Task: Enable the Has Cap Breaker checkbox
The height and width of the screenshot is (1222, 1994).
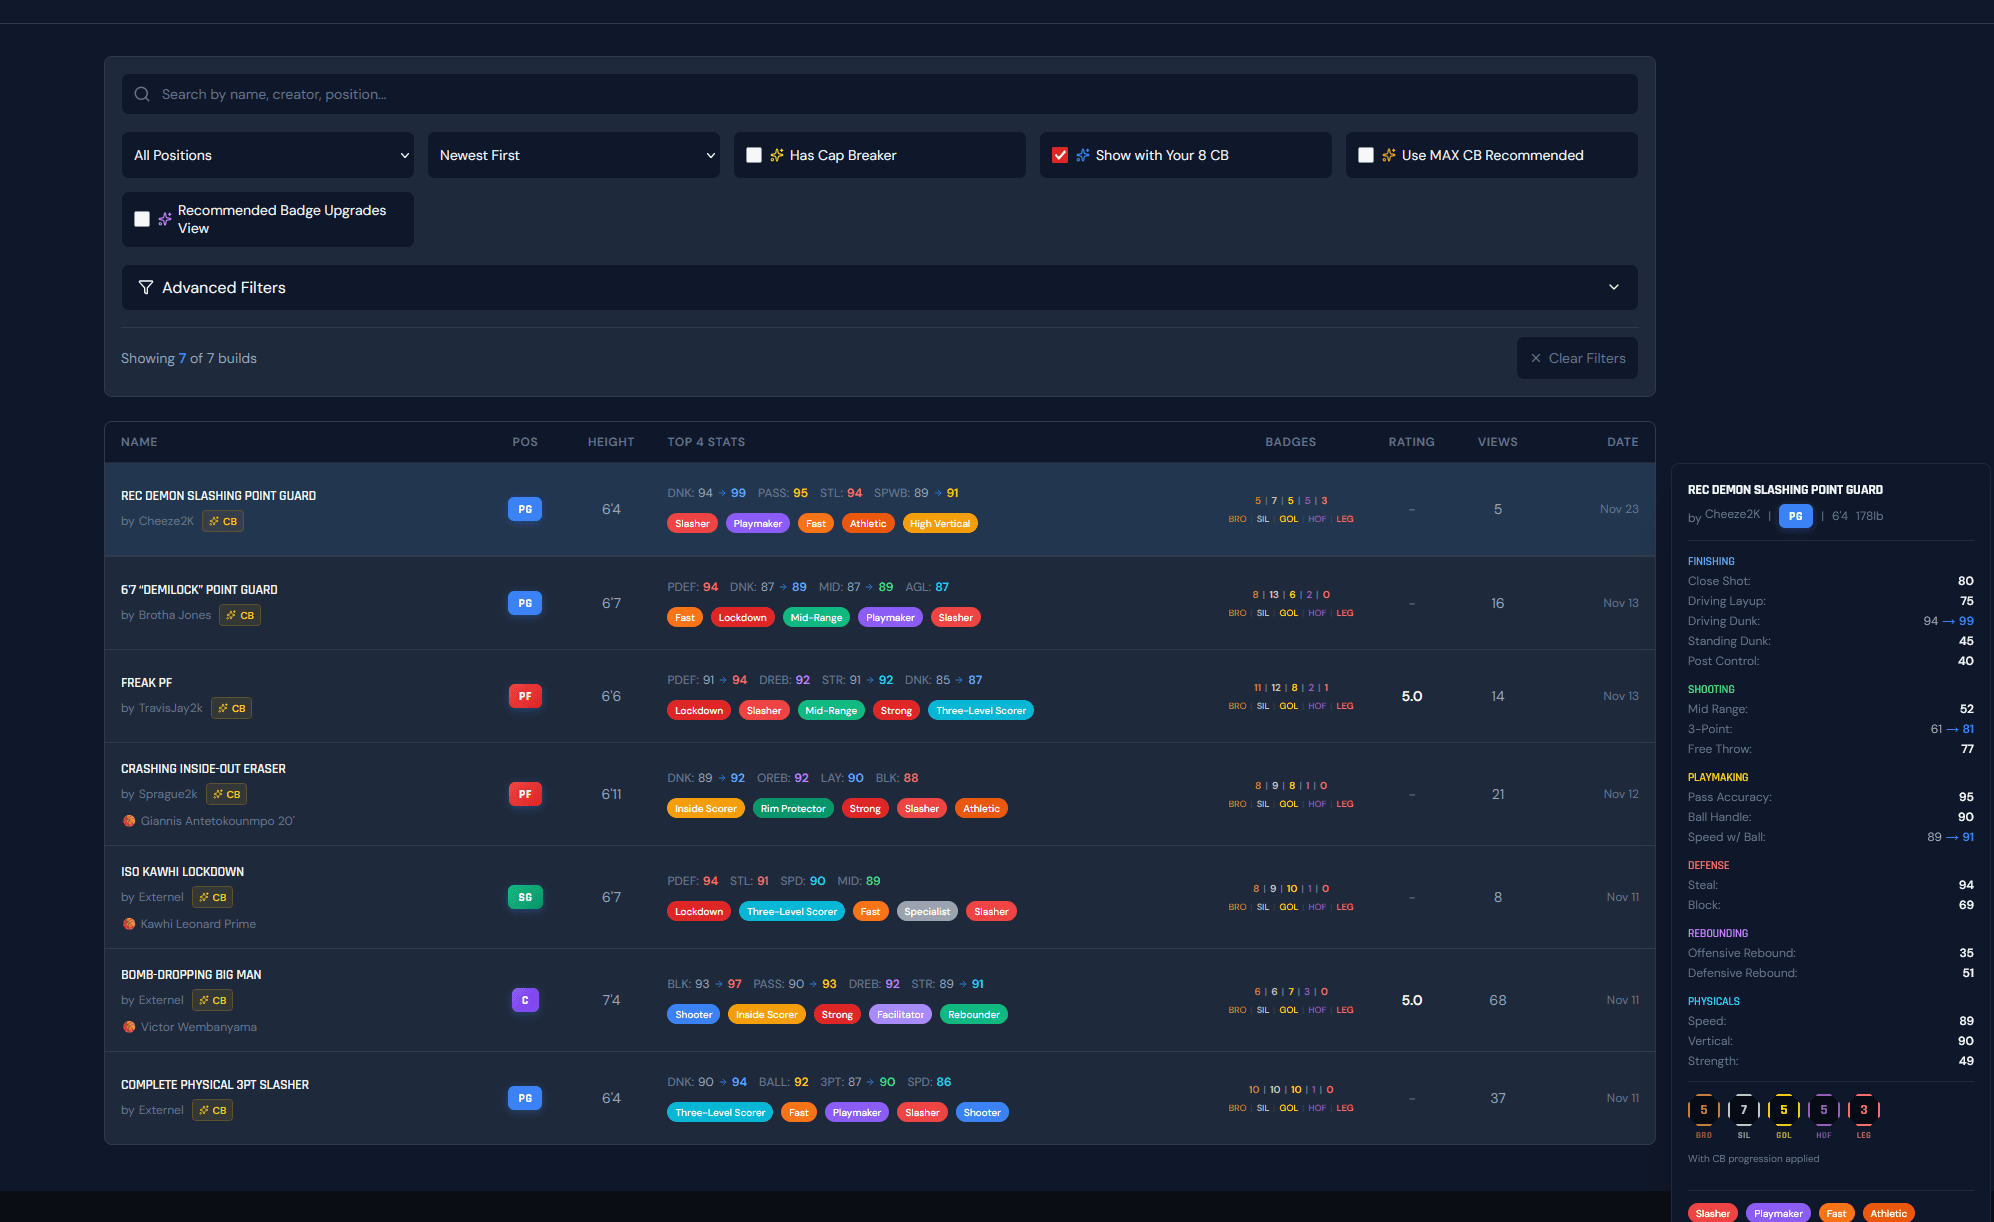Action: [x=754, y=155]
